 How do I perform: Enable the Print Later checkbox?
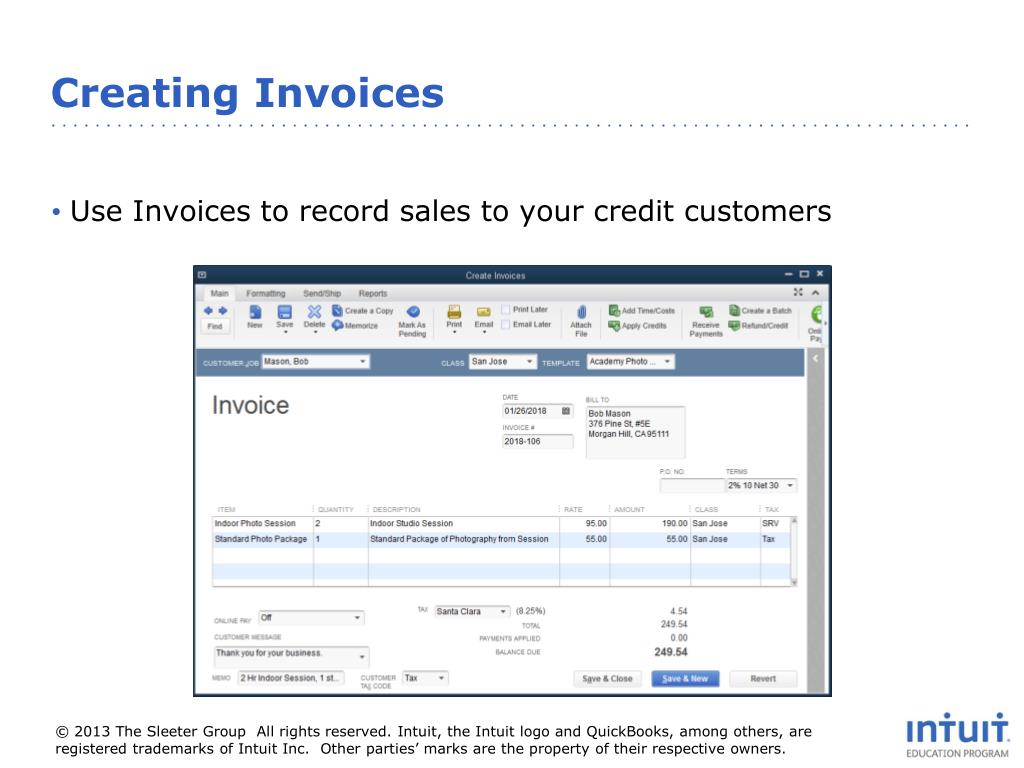click(x=505, y=310)
